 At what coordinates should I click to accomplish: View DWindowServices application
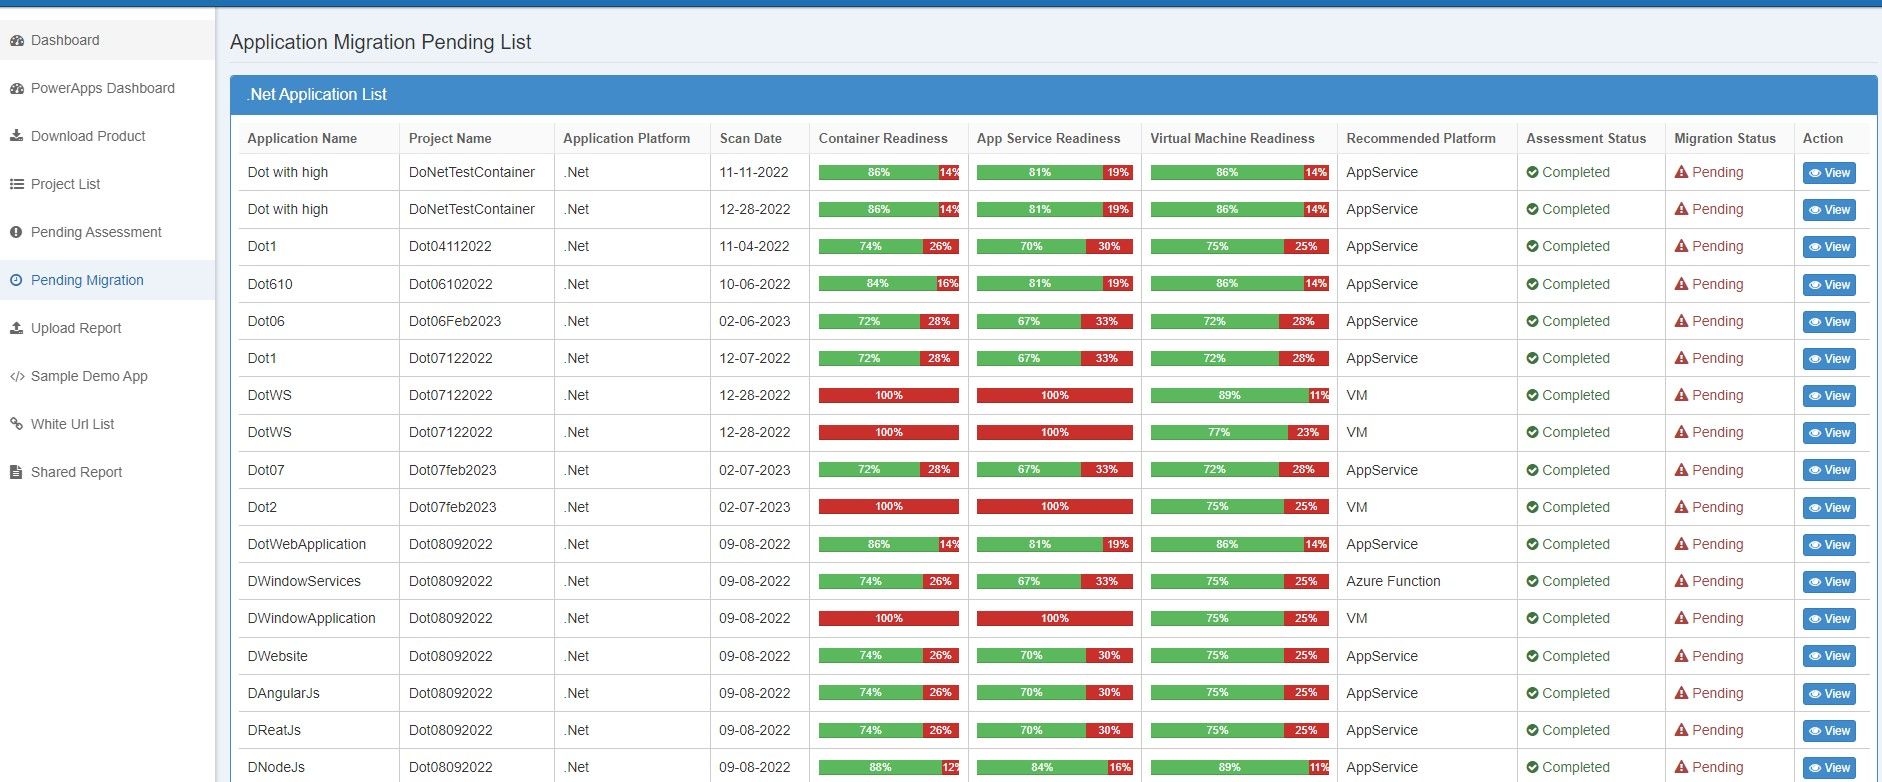click(x=1829, y=582)
